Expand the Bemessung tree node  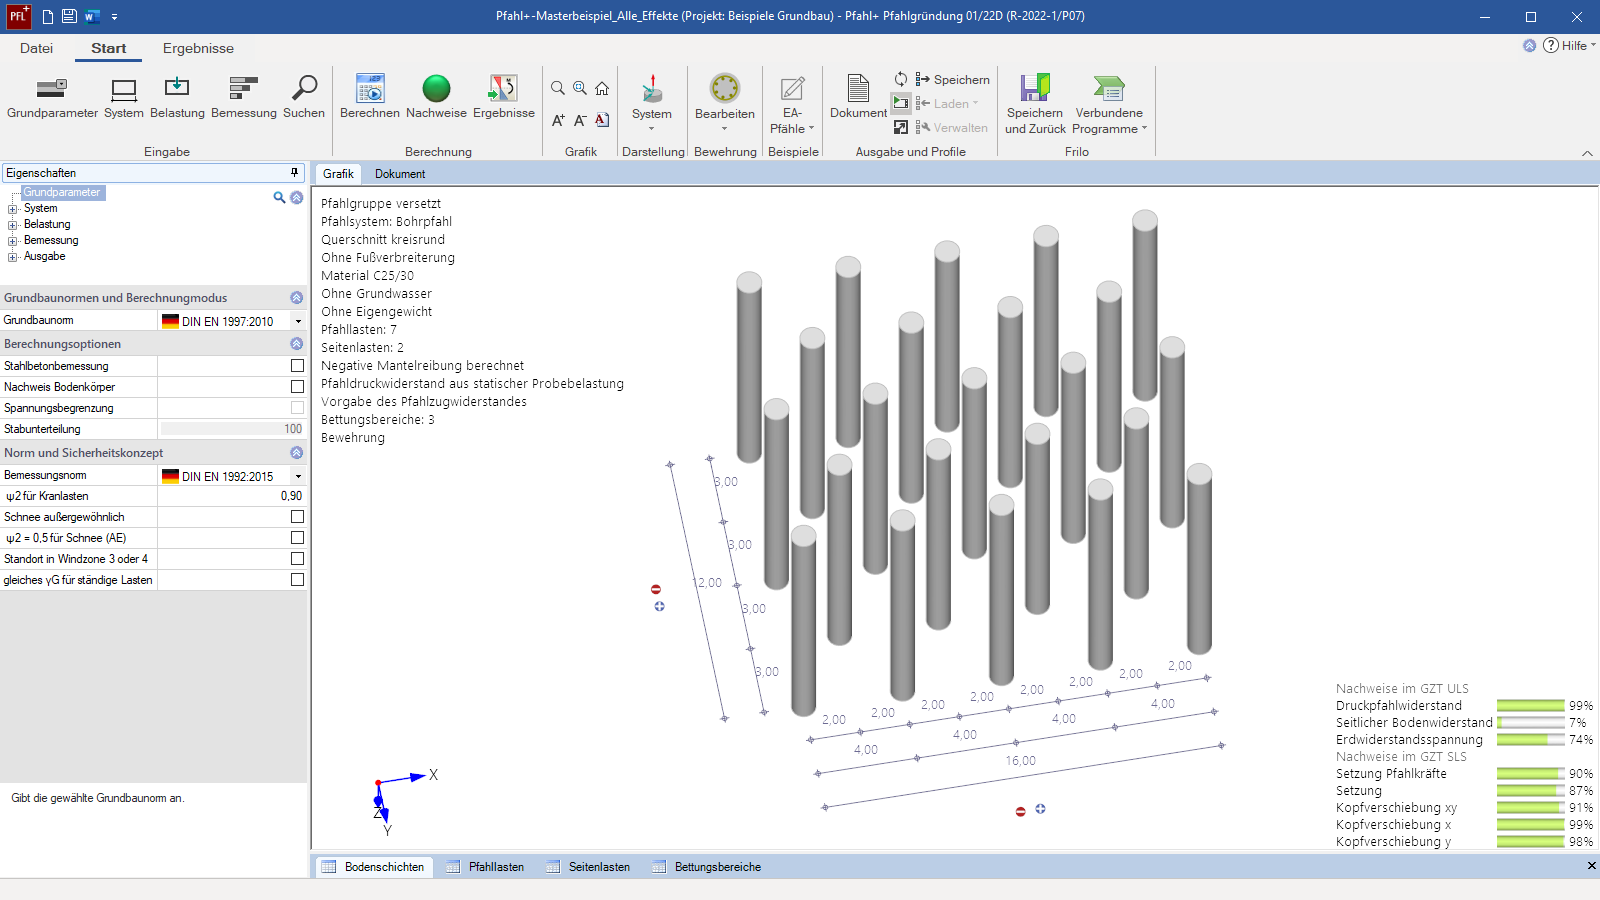coord(13,241)
